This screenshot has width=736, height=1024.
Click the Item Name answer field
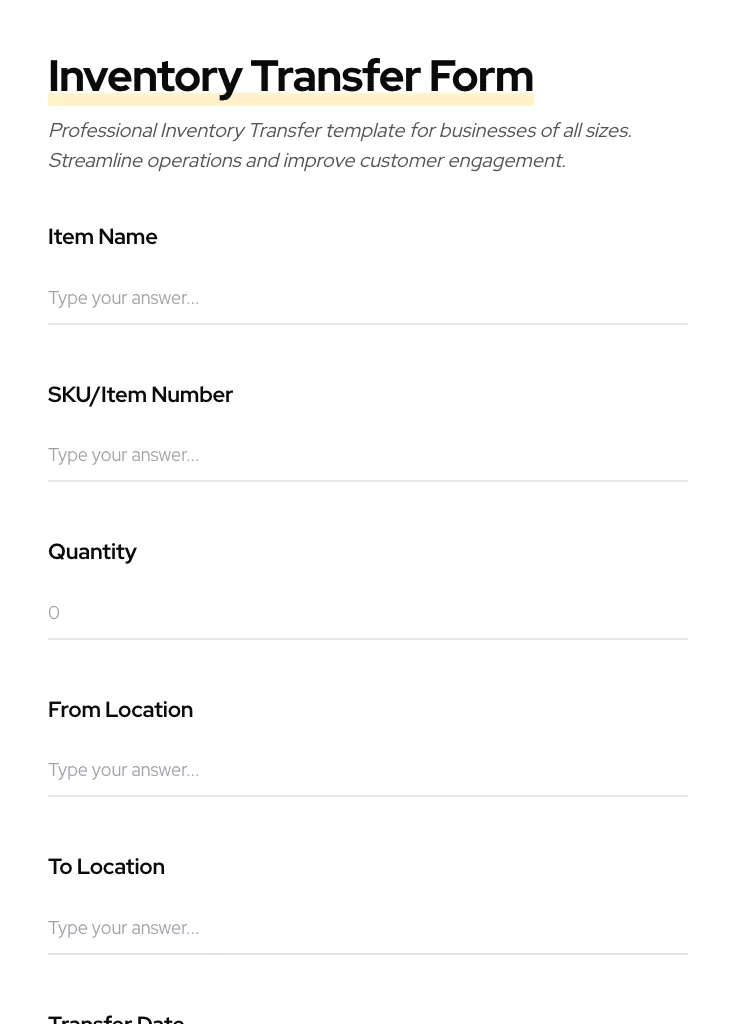point(367,298)
